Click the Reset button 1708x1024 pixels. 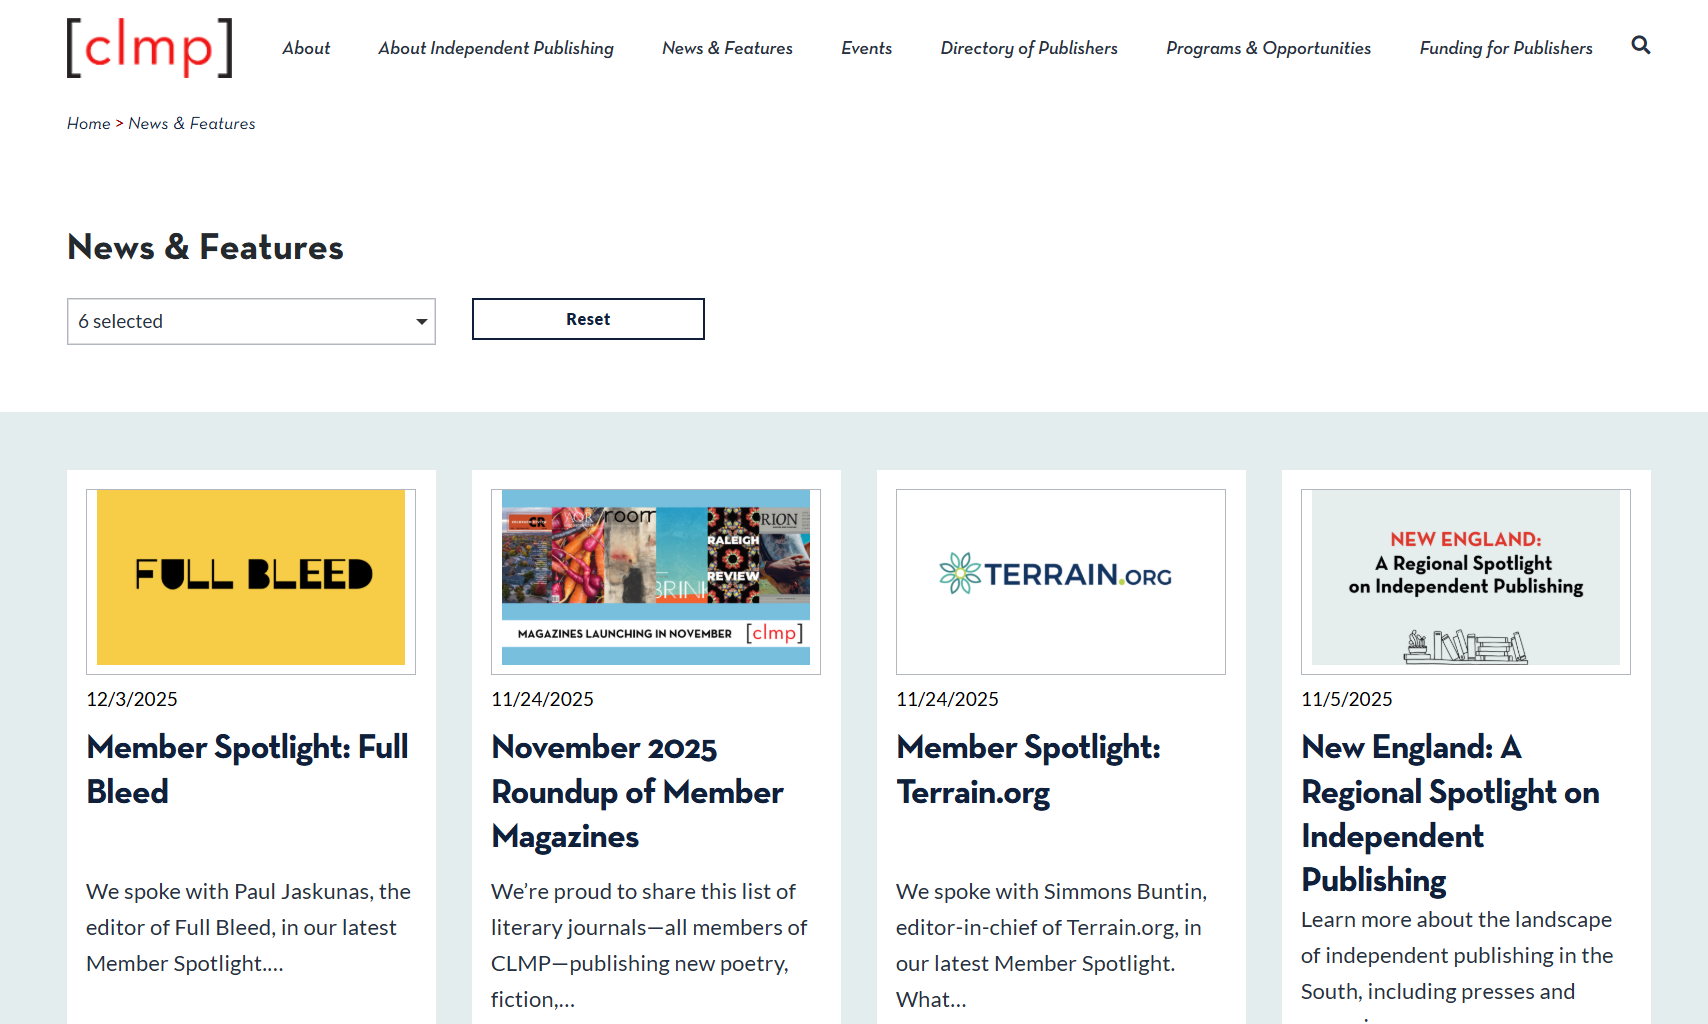click(588, 319)
